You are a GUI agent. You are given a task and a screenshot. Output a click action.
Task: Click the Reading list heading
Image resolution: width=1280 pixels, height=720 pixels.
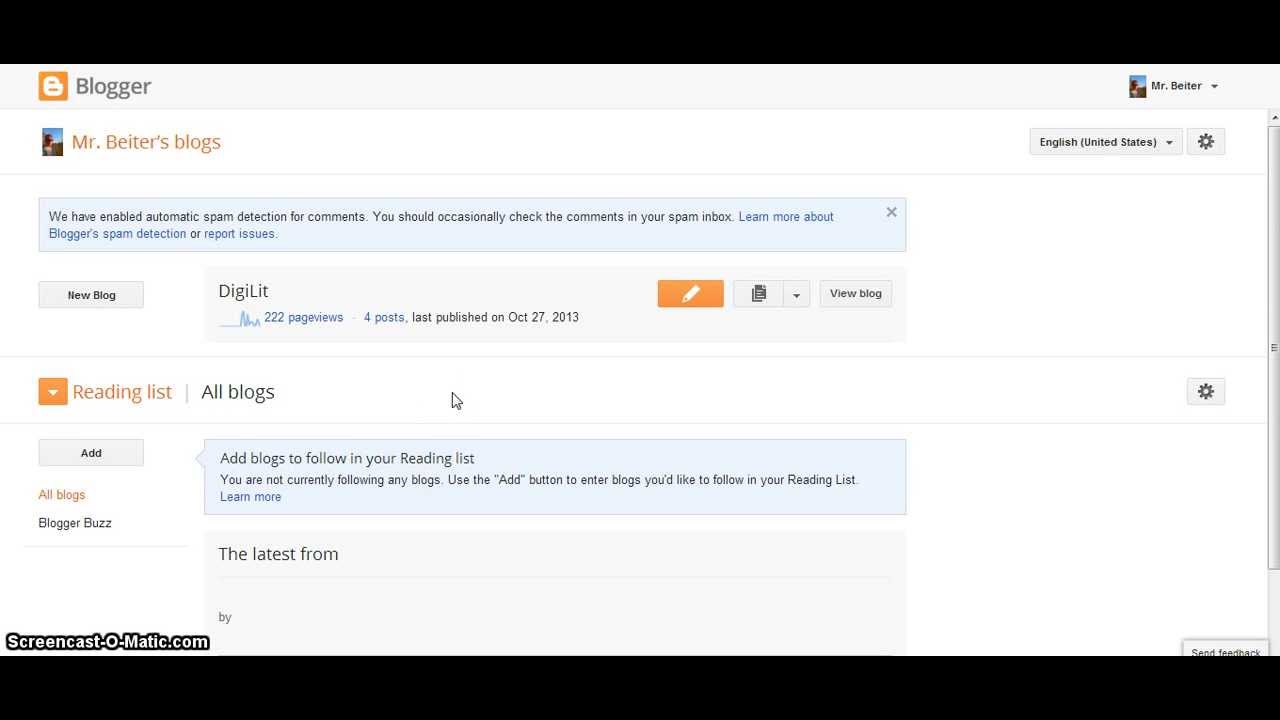122,392
